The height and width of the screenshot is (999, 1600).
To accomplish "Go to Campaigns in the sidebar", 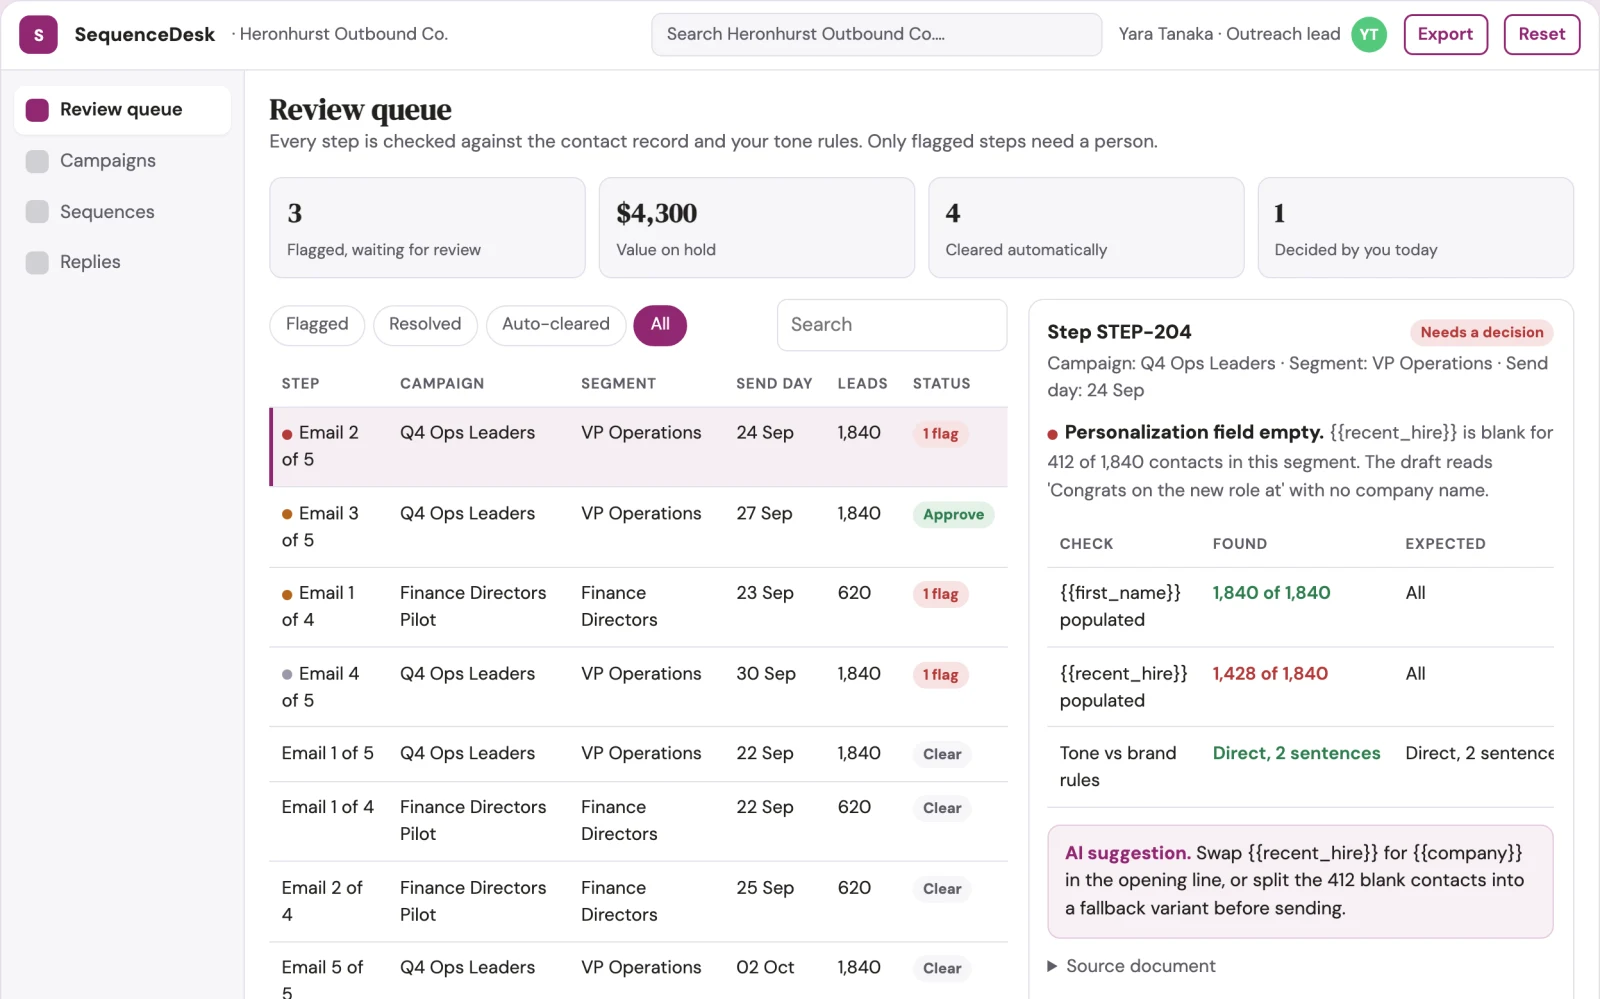I will [x=122, y=161].
